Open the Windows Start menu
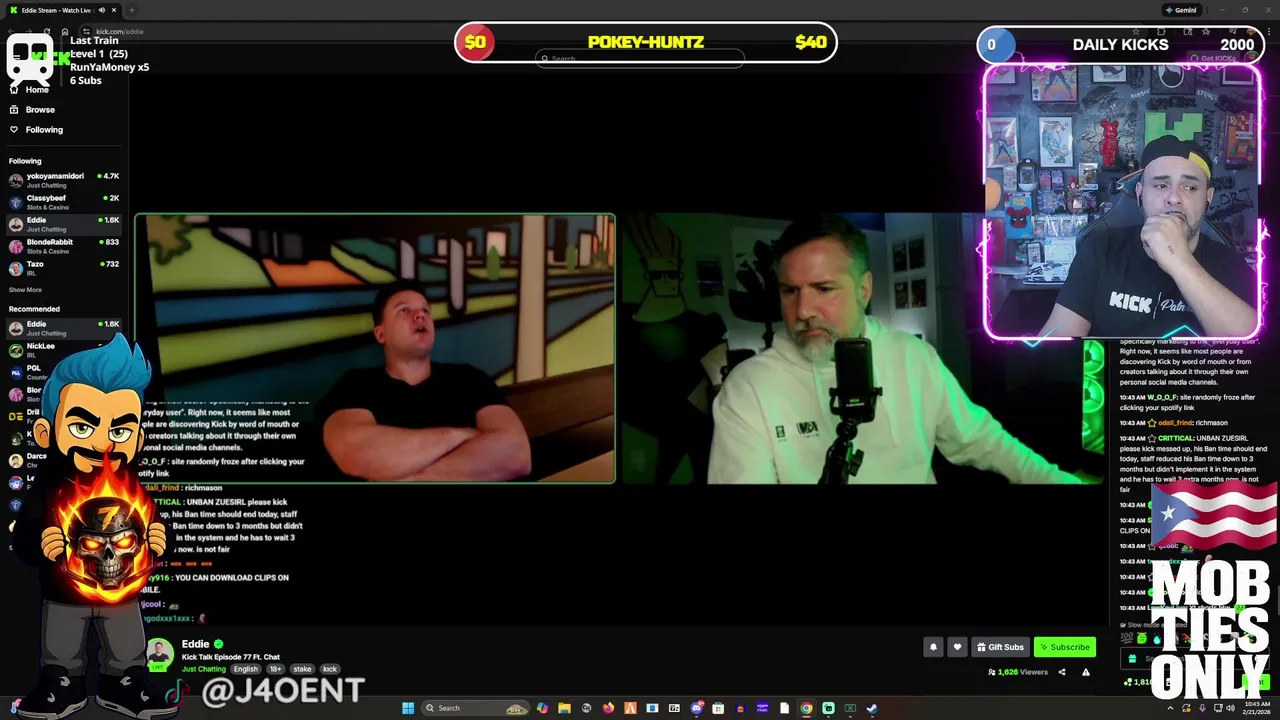The height and width of the screenshot is (720, 1280). (408, 708)
